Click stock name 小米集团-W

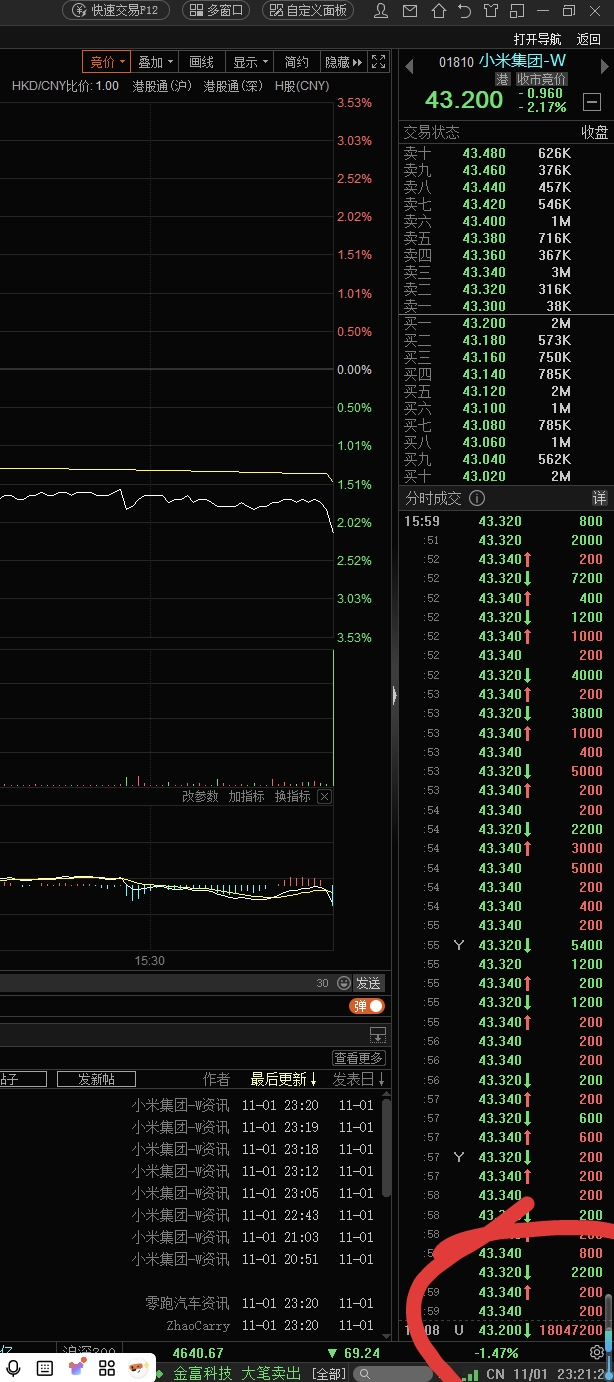(522, 61)
